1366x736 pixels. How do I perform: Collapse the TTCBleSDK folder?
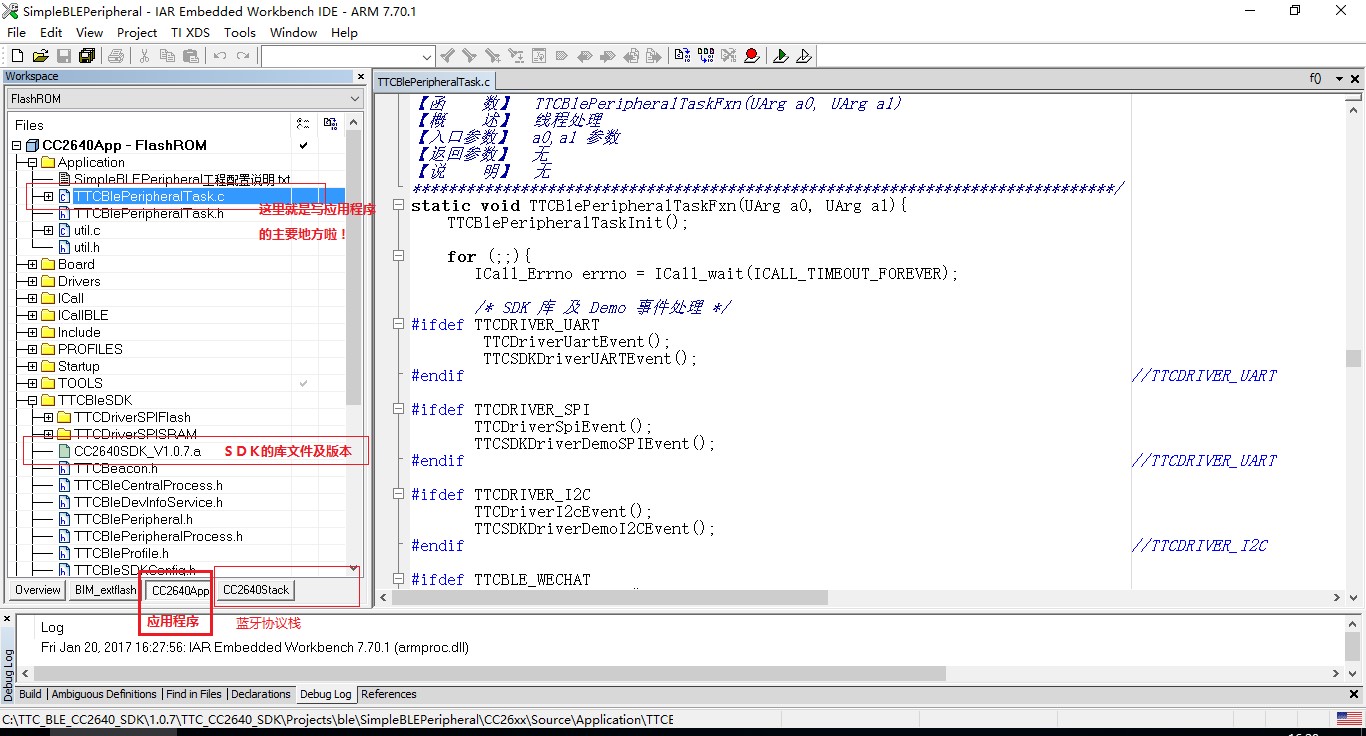tap(32, 400)
